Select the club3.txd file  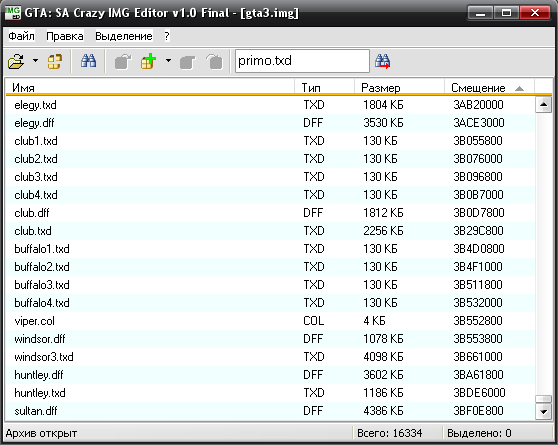(270, 177)
